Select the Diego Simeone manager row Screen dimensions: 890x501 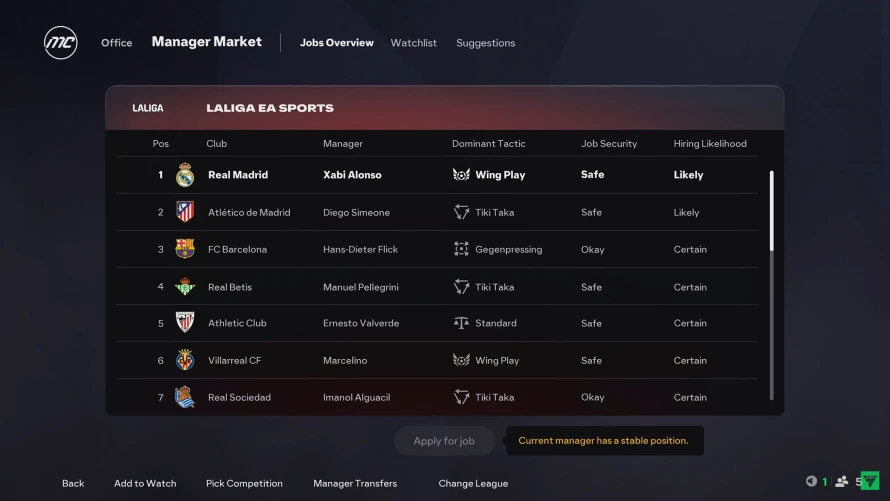pos(437,212)
